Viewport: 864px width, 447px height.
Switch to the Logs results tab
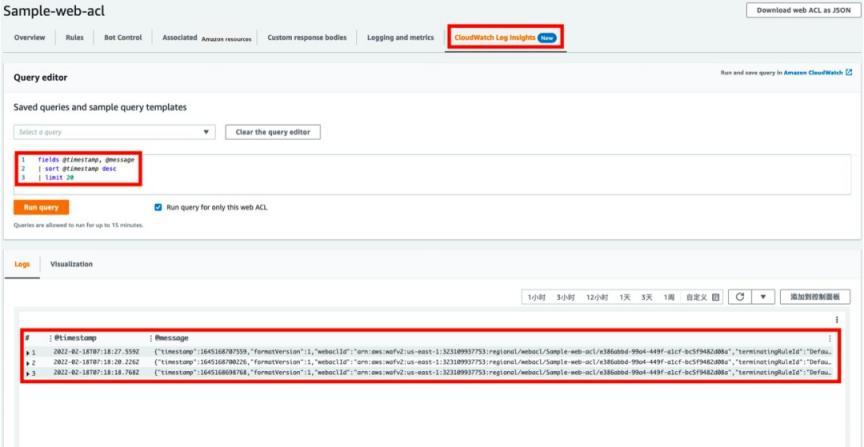point(22,264)
